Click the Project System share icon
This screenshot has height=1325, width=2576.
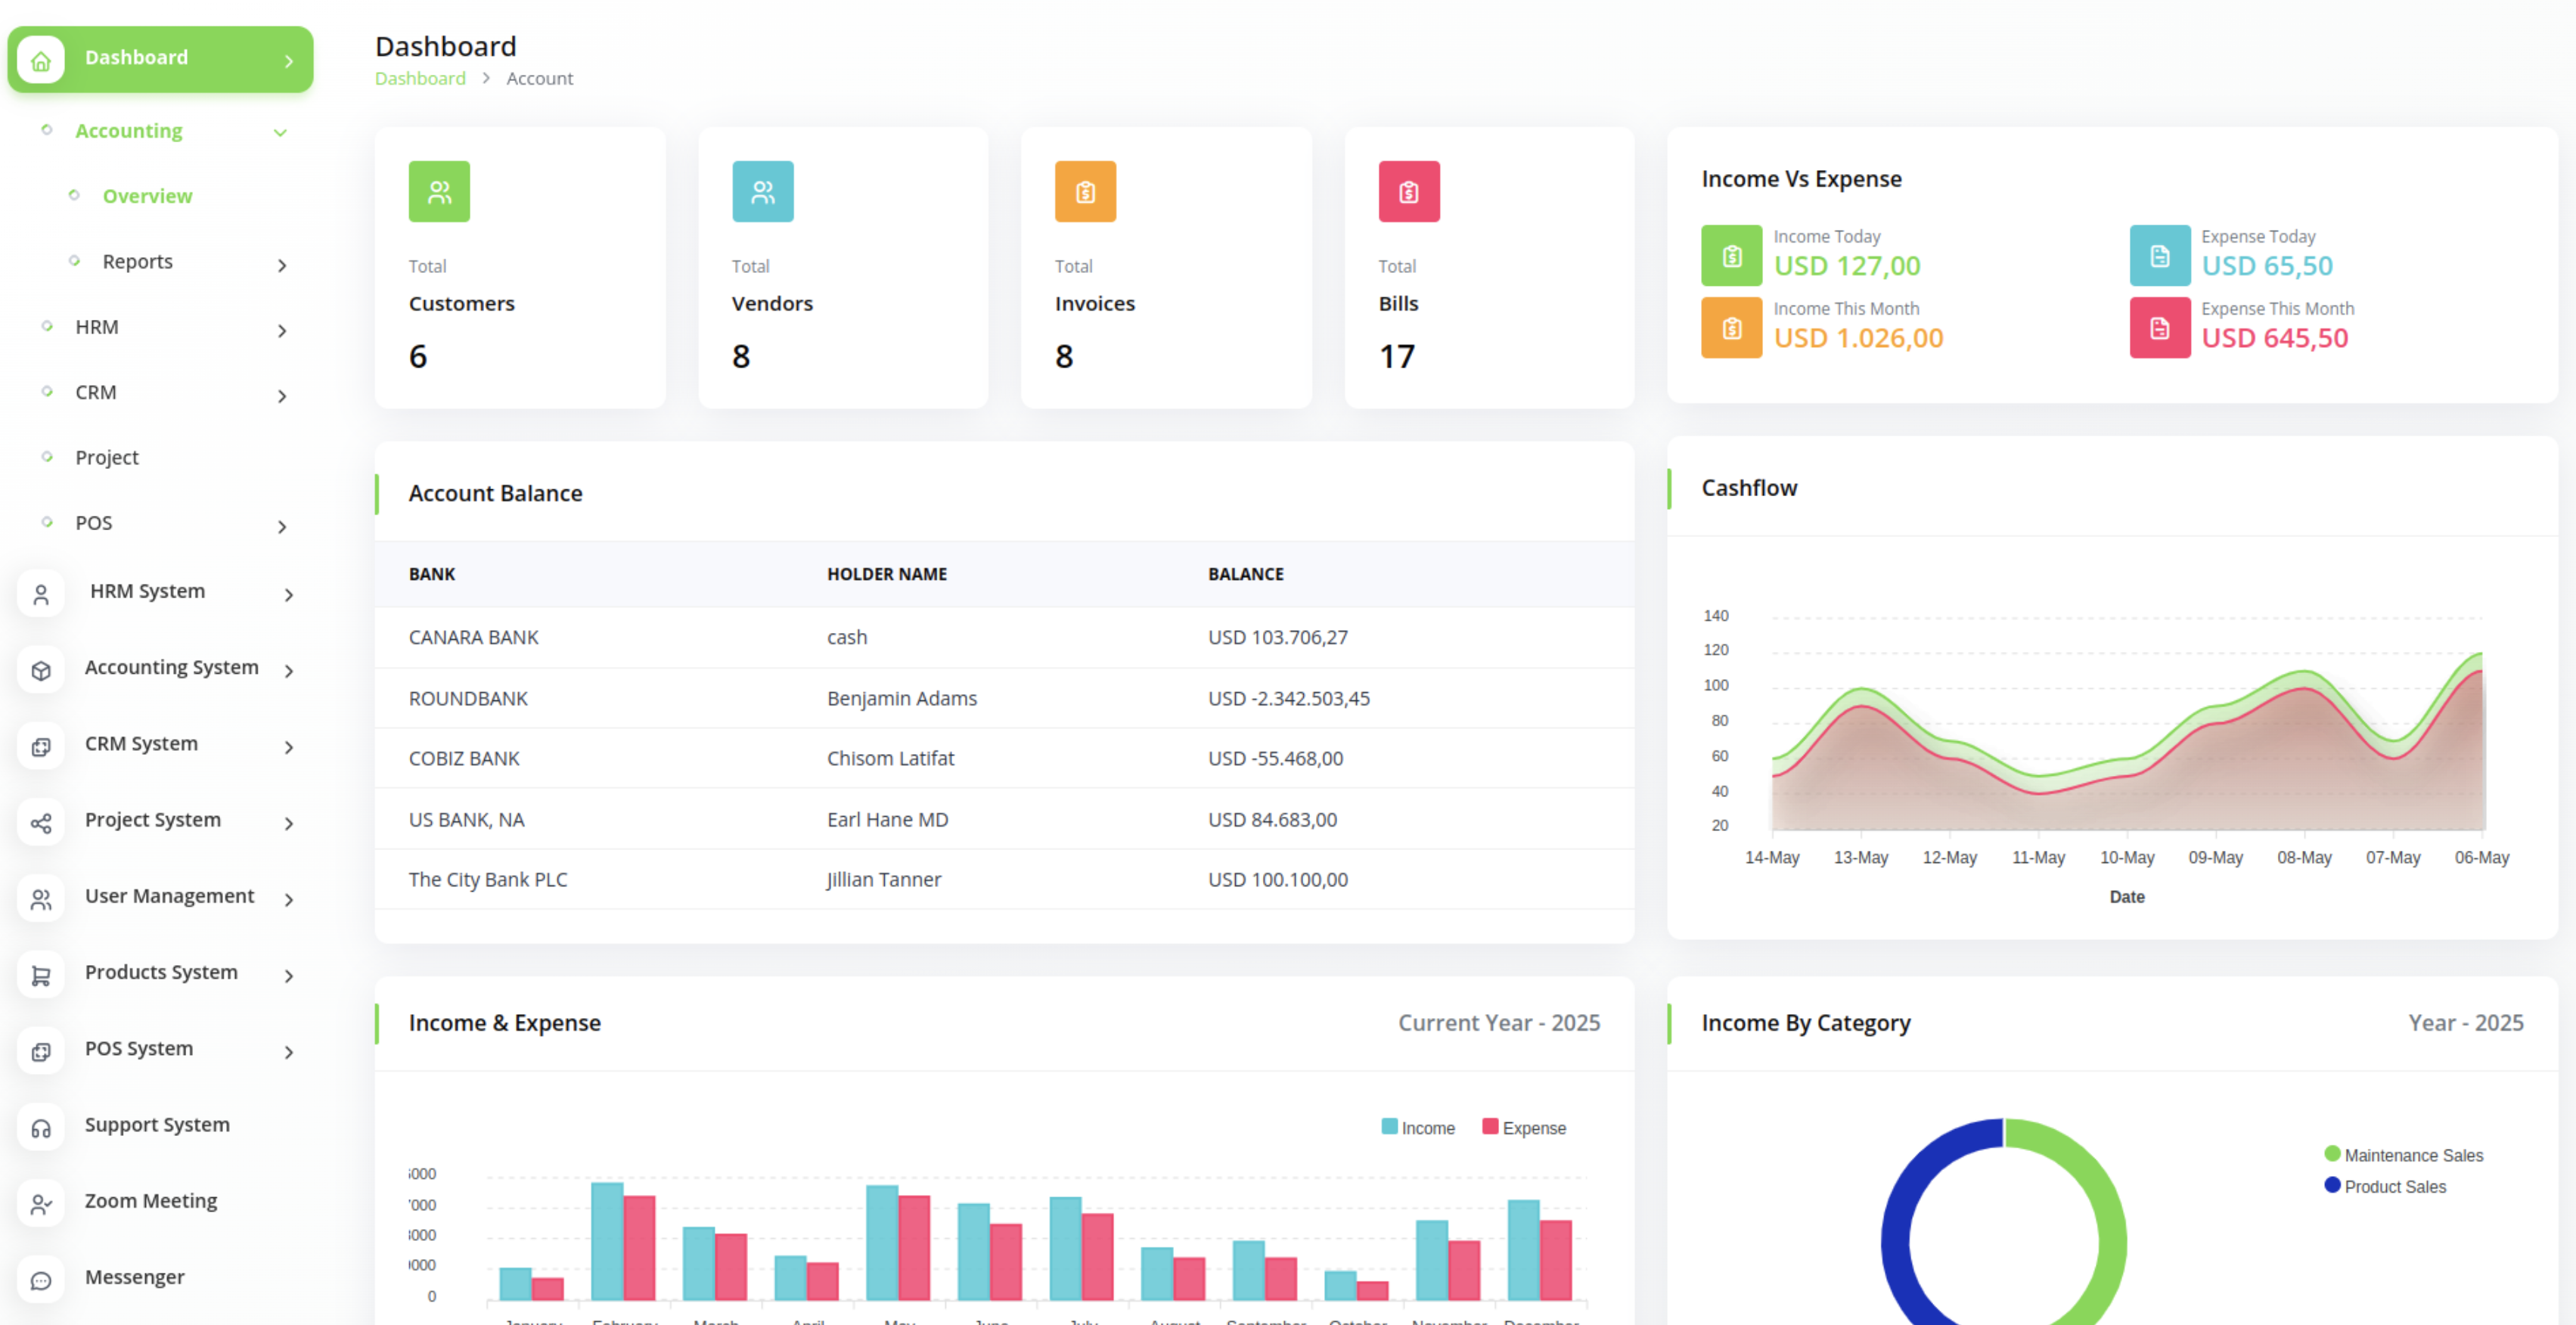coord(41,824)
